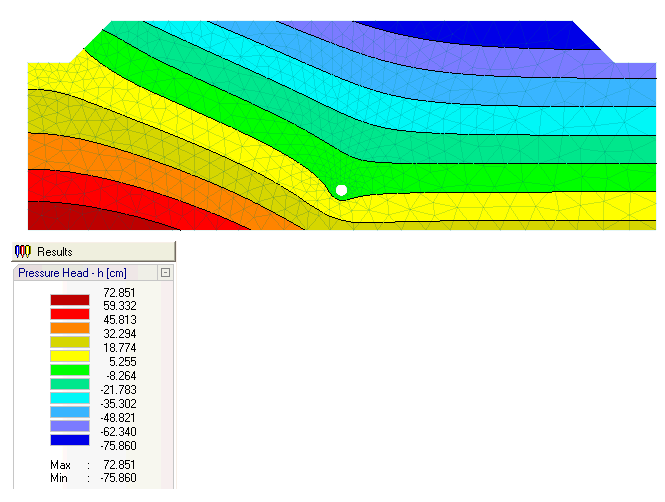
Task: Click legend value 59.332
Action: coord(120,306)
